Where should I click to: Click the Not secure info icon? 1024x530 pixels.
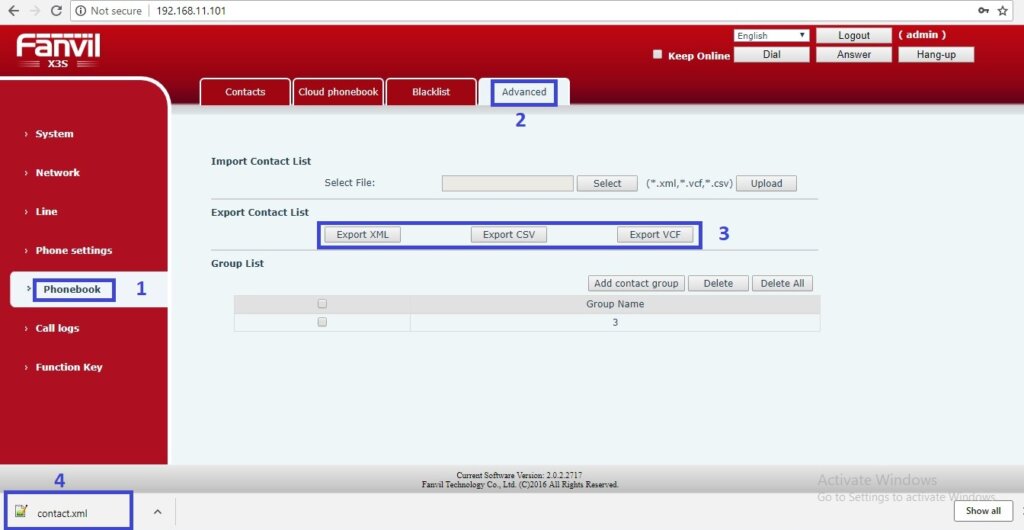(80, 10)
